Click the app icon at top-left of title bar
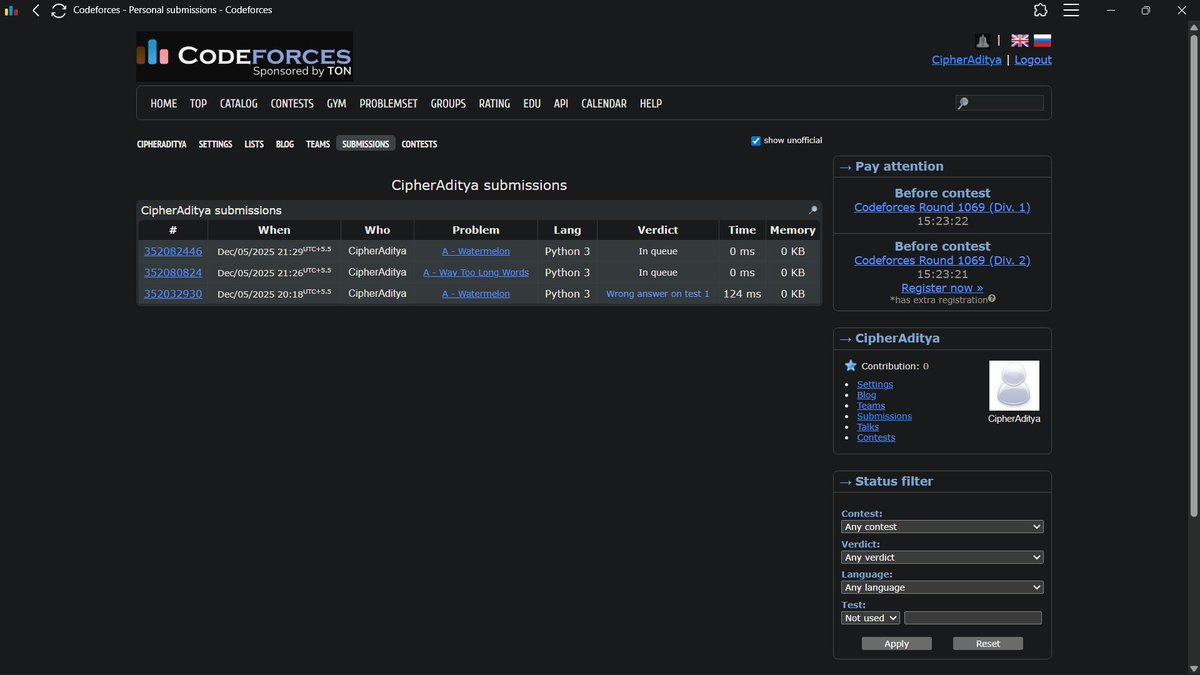 (12, 10)
